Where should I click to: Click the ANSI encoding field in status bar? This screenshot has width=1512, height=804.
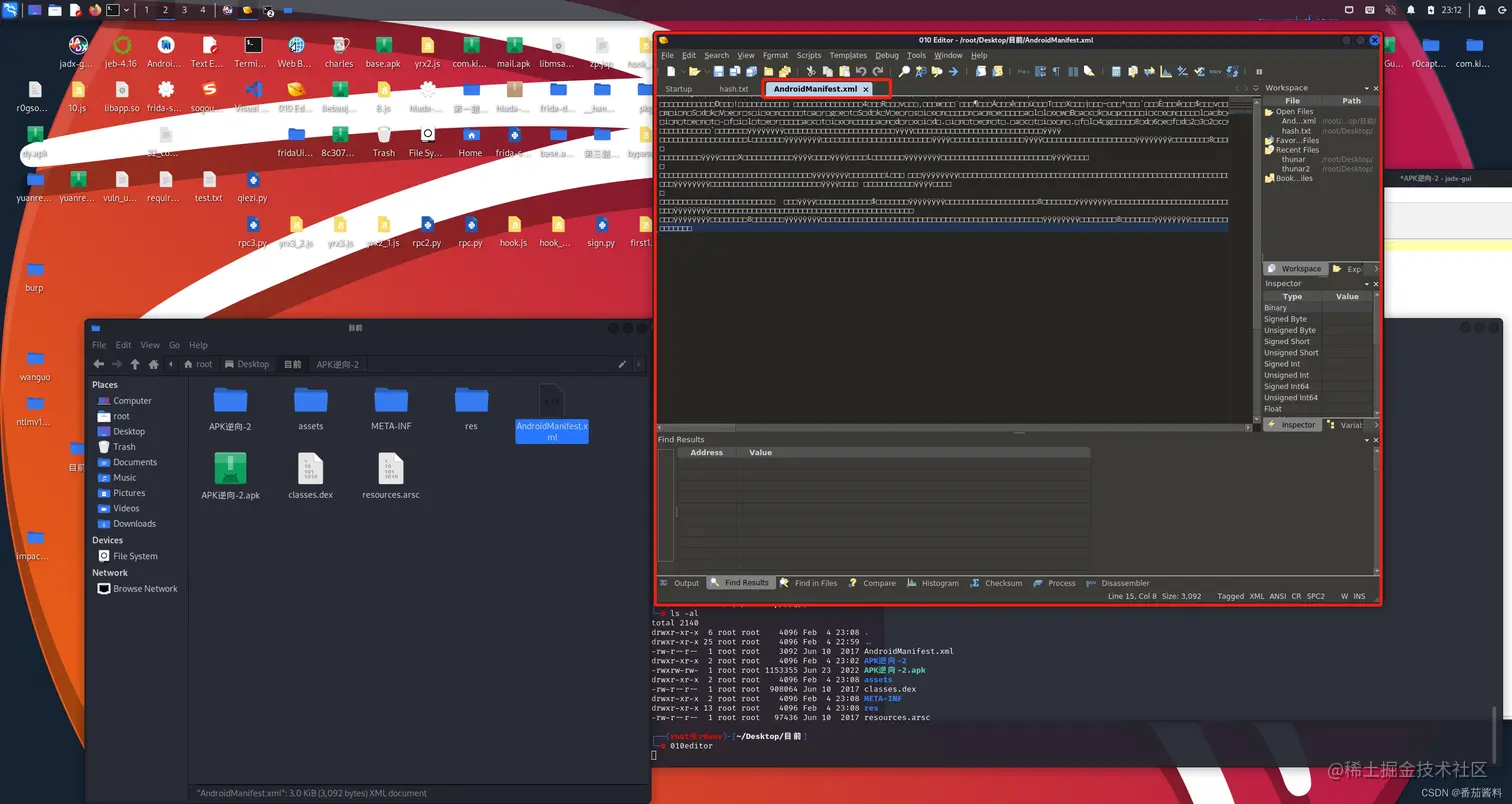point(1278,596)
